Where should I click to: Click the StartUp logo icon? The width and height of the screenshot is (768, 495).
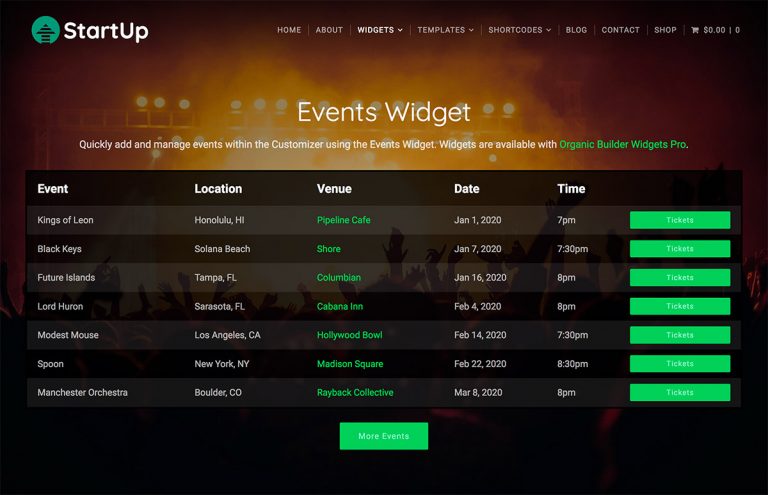pos(46,30)
